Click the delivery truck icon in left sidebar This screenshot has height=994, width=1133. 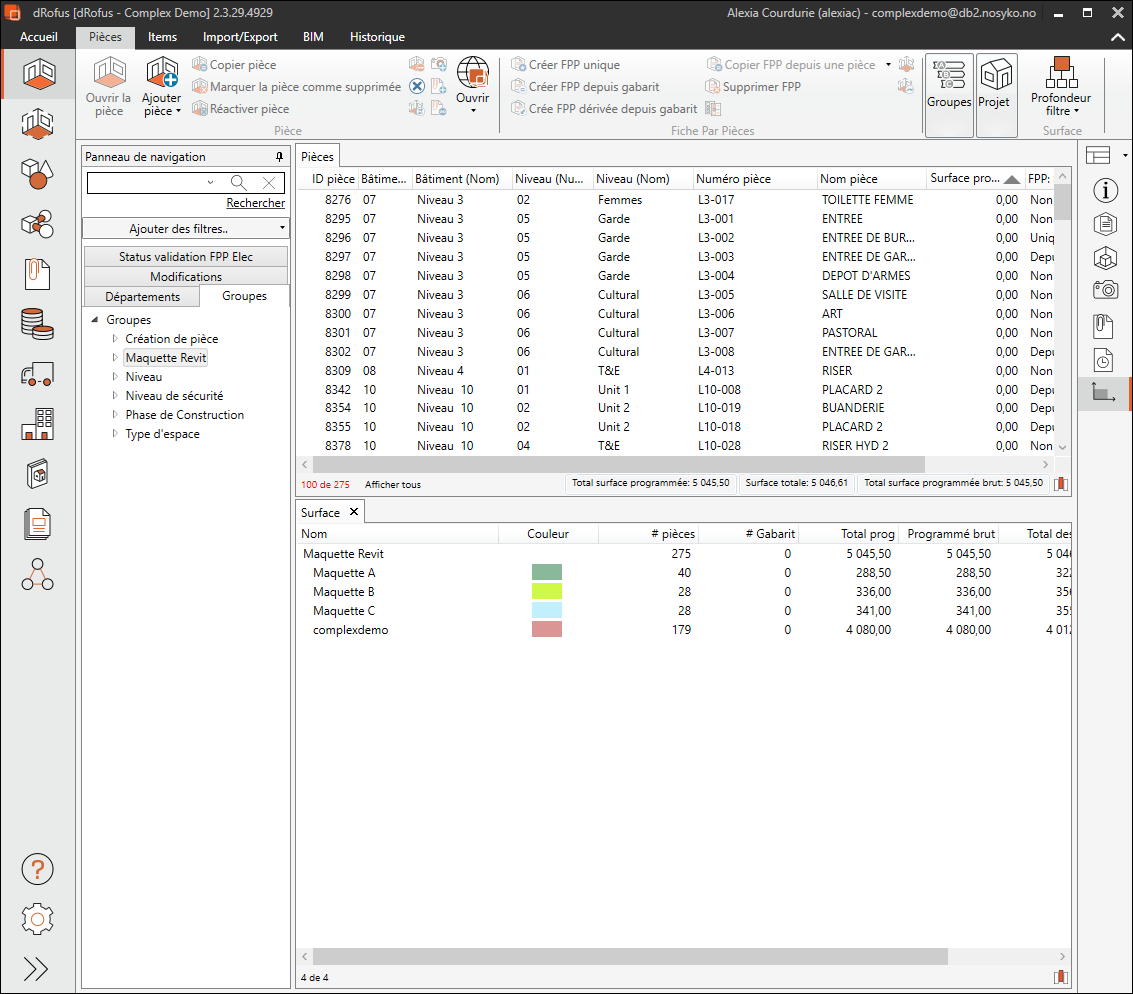pyautogui.click(x=37, y=374)
